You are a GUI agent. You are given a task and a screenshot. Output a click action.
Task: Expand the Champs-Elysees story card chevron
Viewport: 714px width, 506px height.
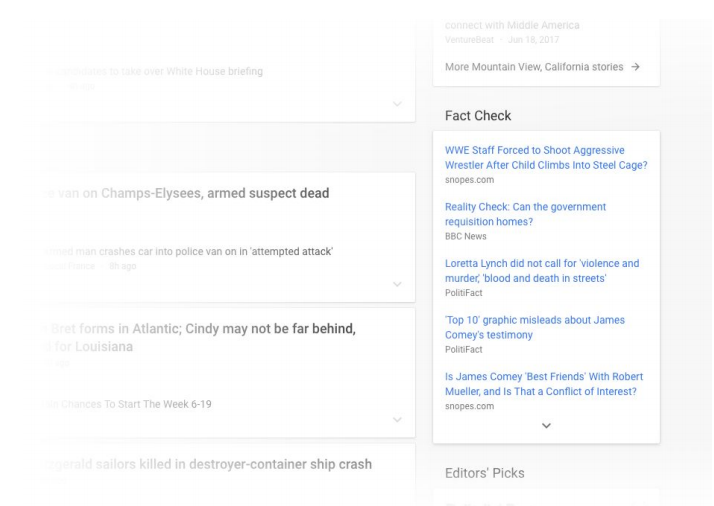tap(397, 285)
